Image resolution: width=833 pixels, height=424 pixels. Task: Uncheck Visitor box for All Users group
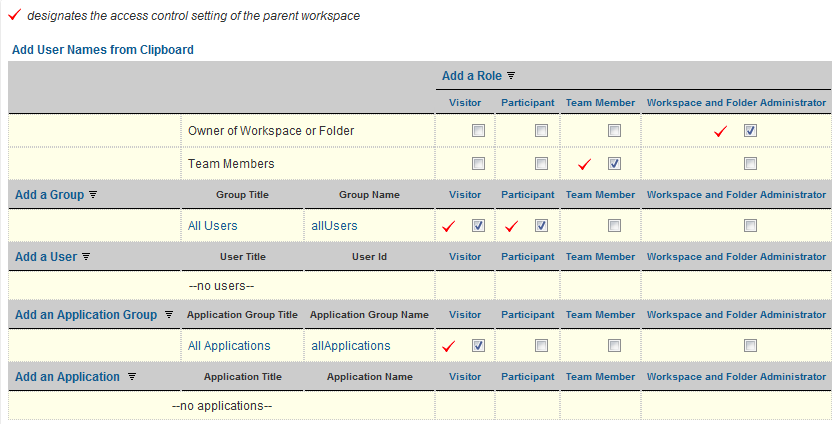tap(478, 226)
